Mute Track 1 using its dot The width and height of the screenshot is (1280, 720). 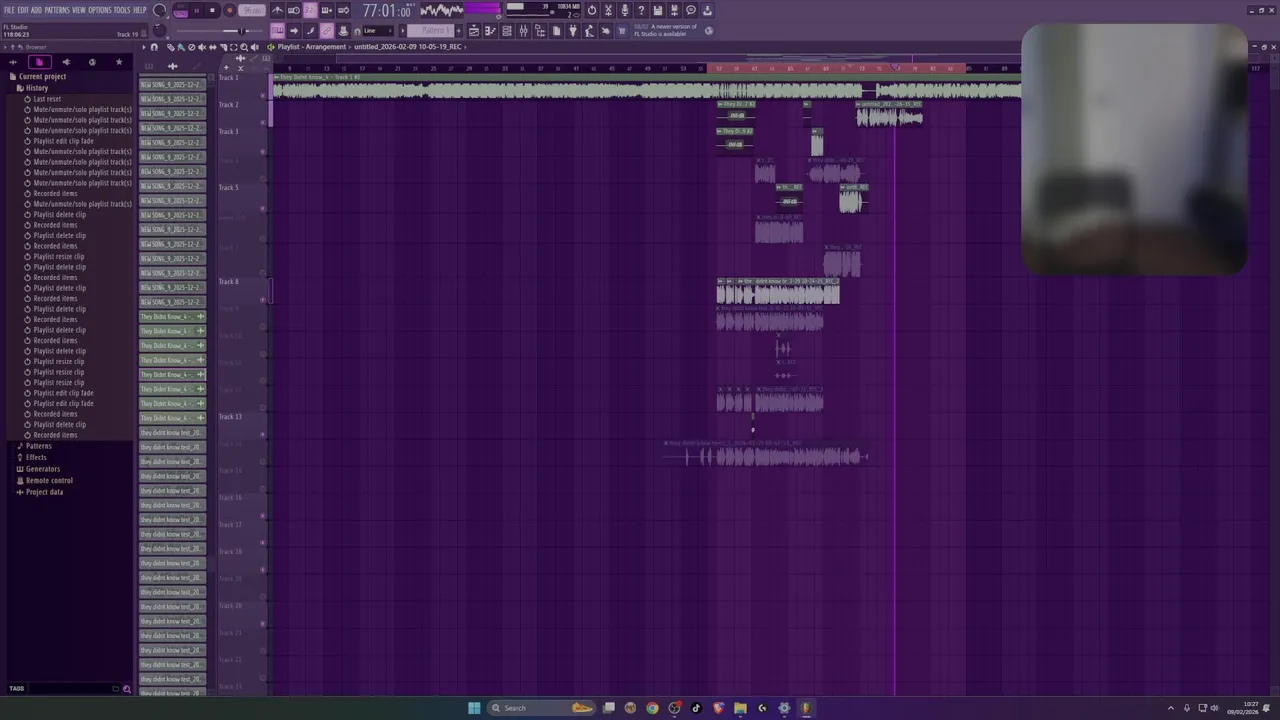click(x=263, y=96)
